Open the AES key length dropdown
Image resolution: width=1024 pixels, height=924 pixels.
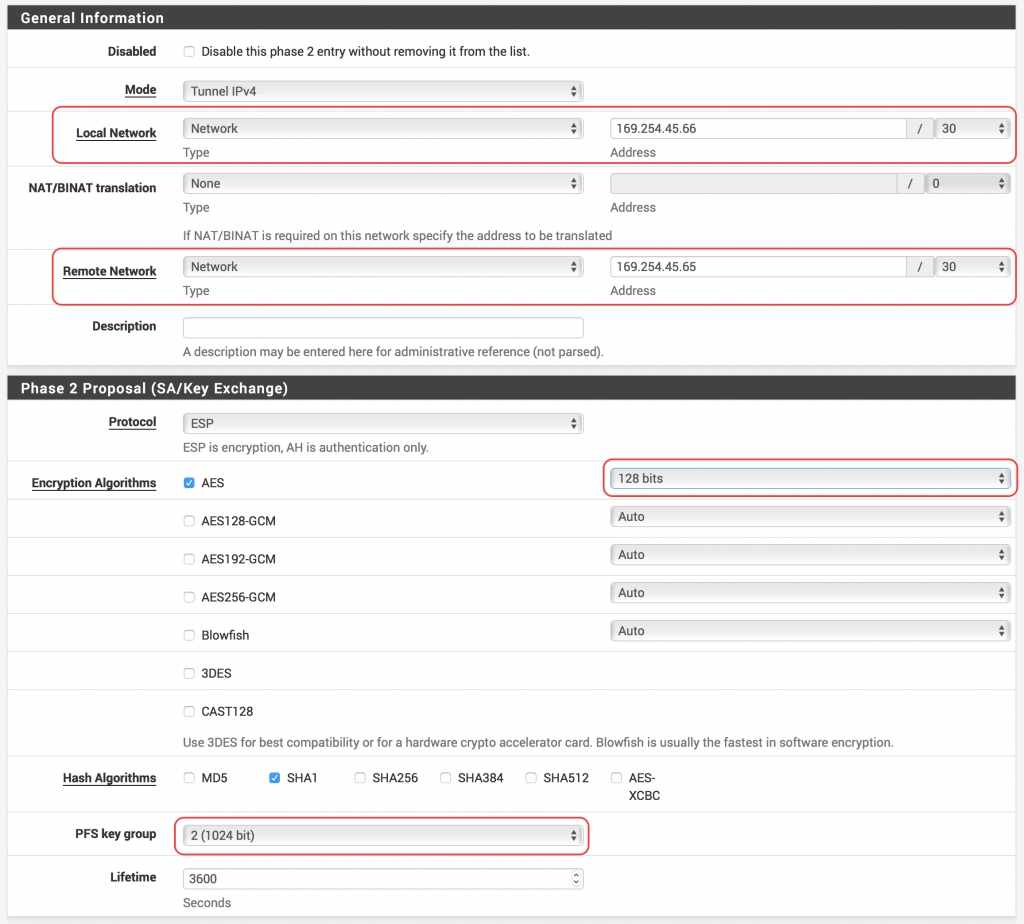click(x=810, y=479)
